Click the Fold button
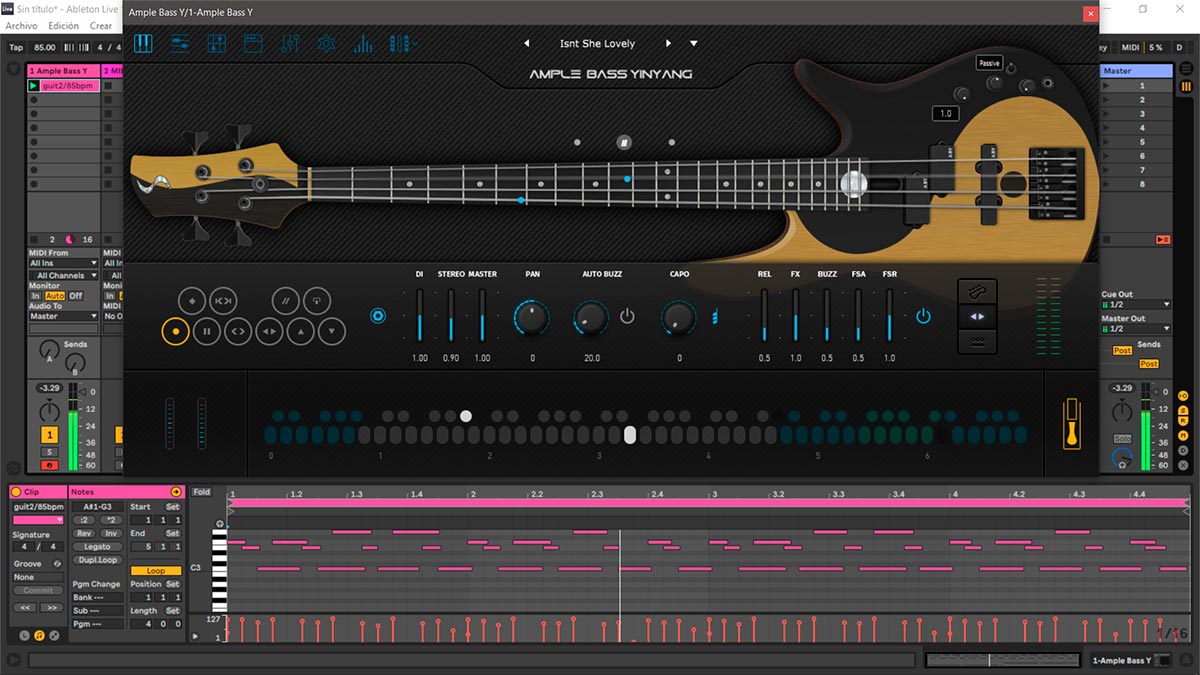The height and width of the screenshot is (675, 1200). (202, 492)
